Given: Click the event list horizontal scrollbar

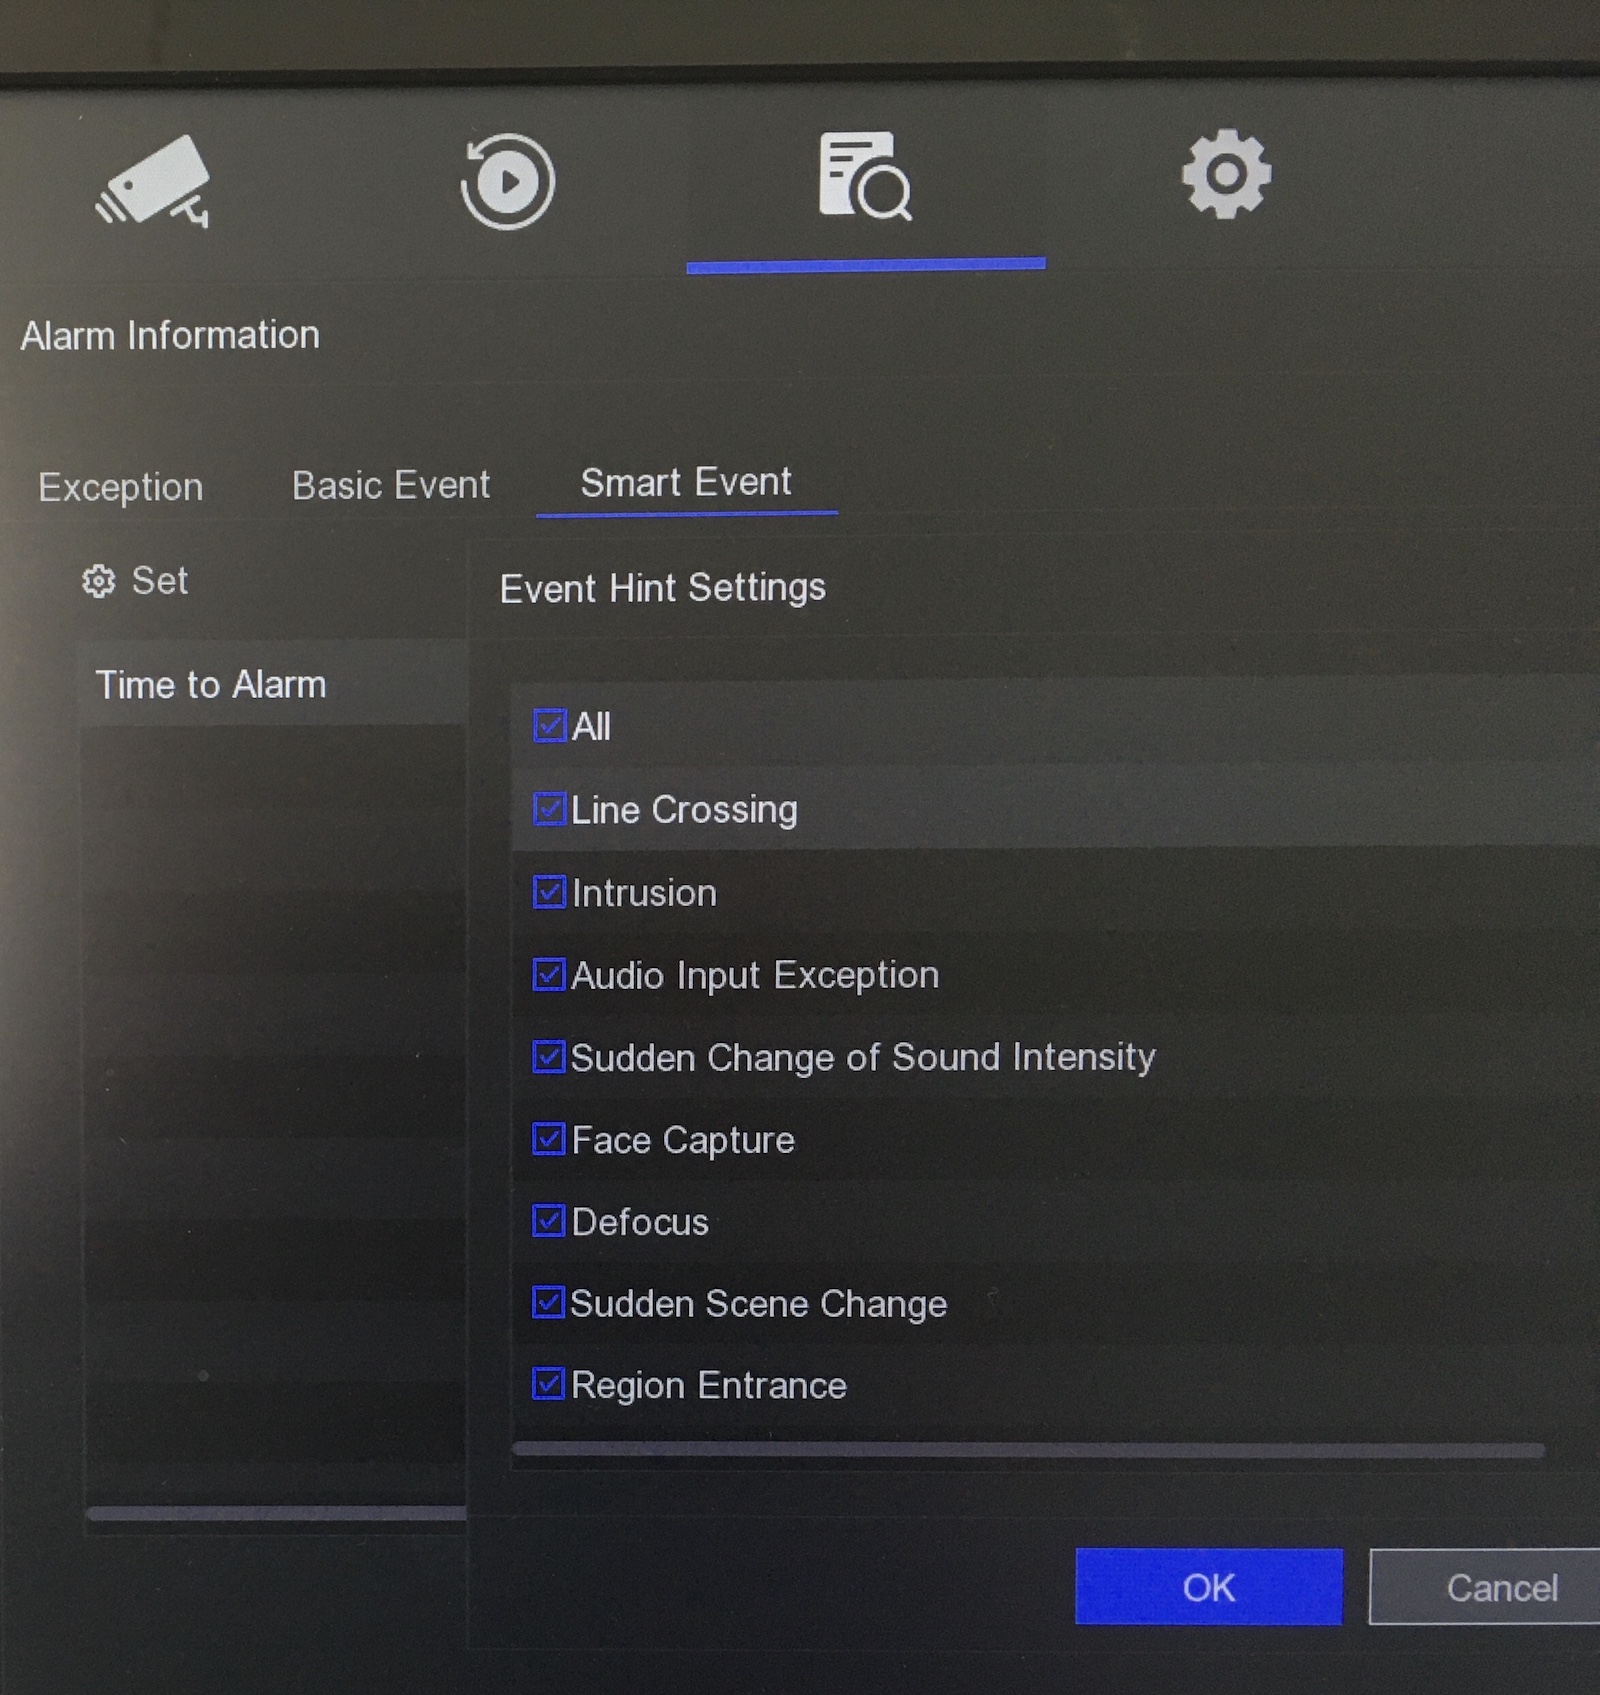Looking at the screenshot, I should [1028, 1450].
